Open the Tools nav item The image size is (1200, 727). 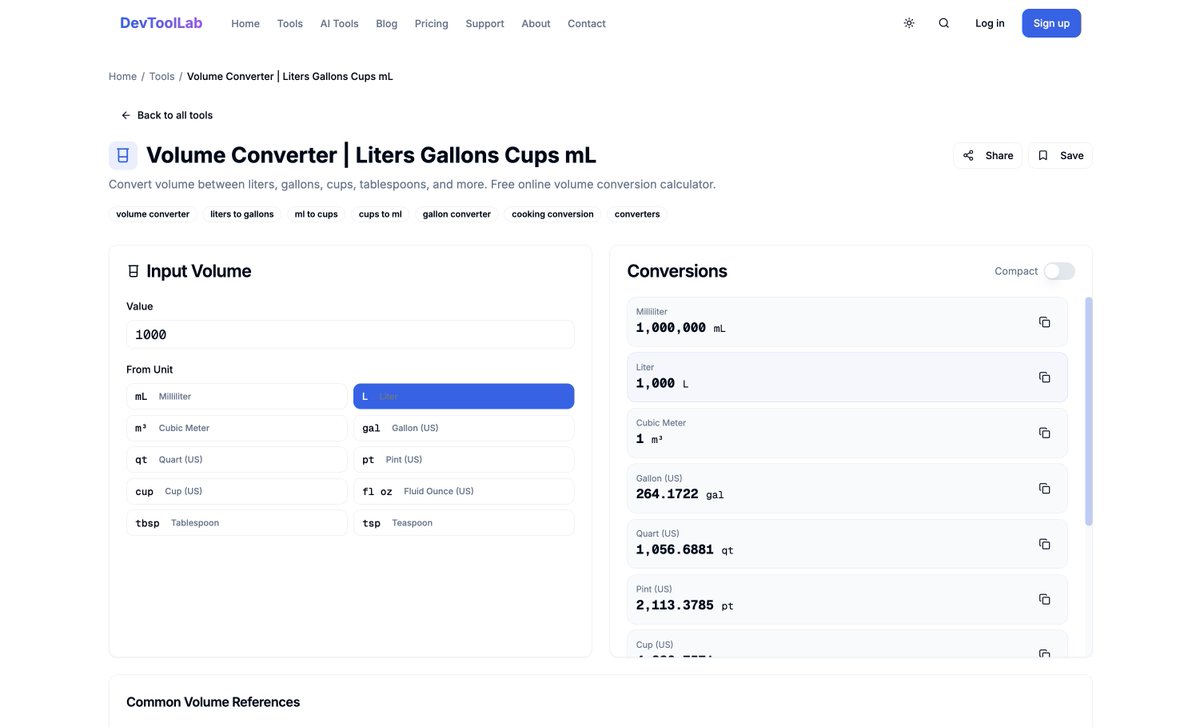click(x=290, y=23)
